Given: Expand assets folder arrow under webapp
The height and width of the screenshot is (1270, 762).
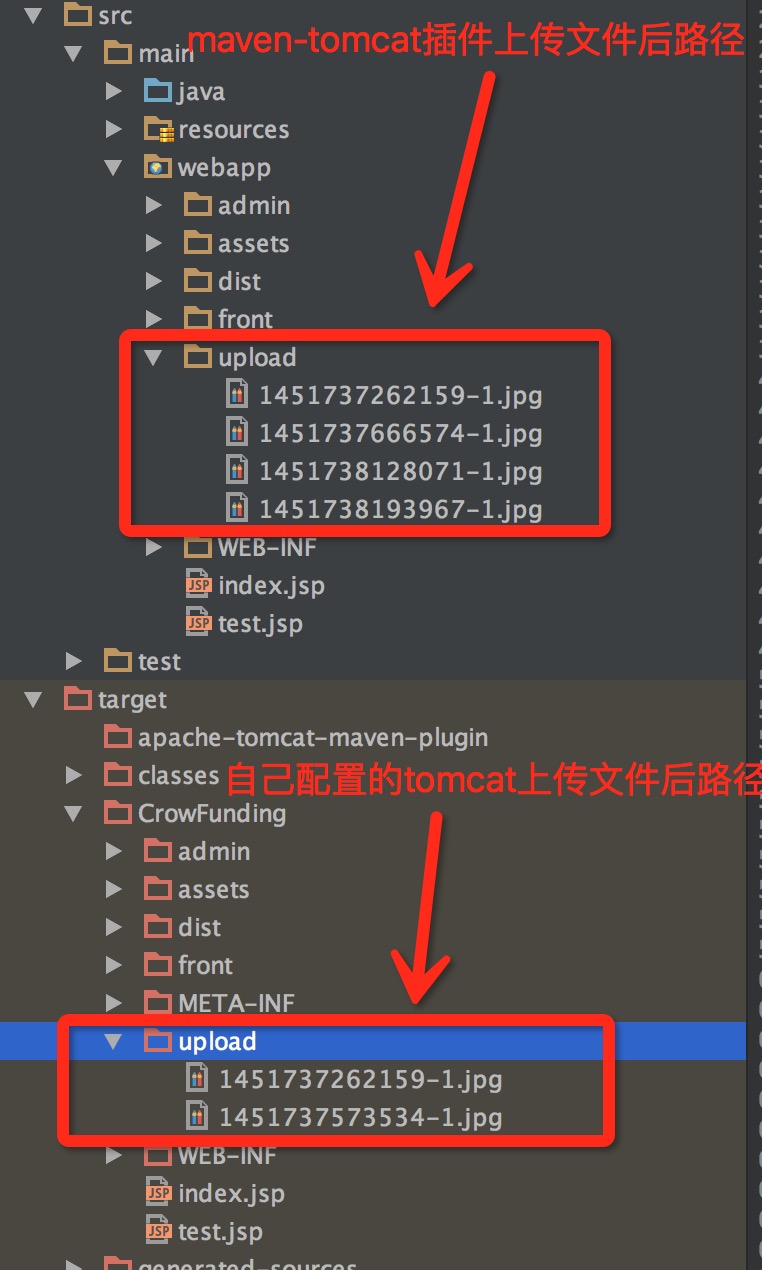Looking at the screenshot, I should pos(153,243).
